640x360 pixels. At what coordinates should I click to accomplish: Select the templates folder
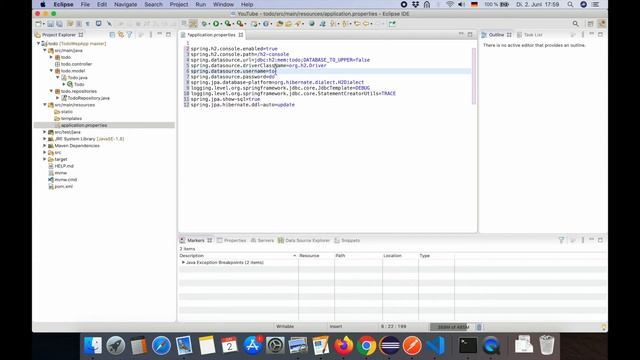(71, 118)
